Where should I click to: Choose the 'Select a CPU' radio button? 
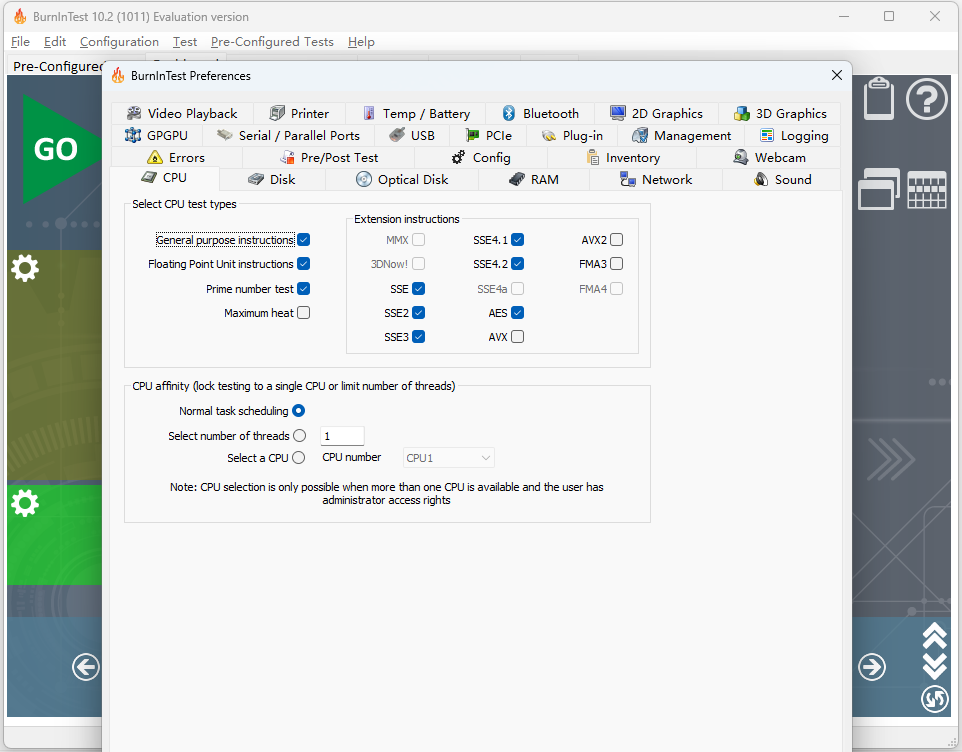tap(299, 458)
